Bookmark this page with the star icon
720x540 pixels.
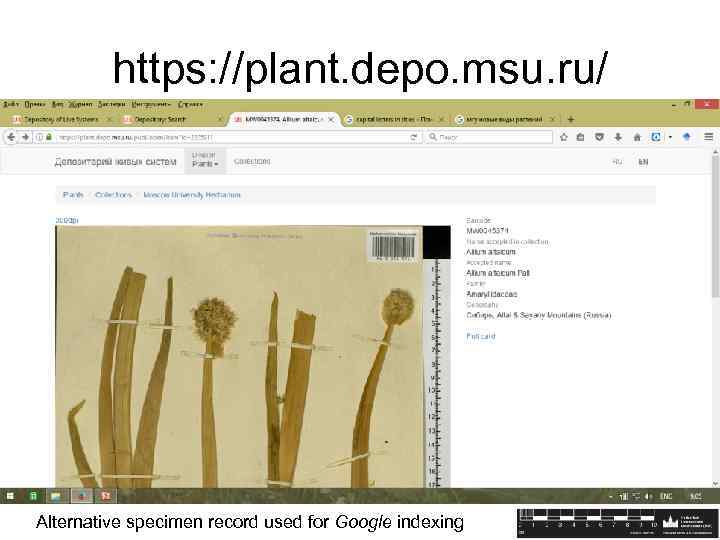point(564,137)
